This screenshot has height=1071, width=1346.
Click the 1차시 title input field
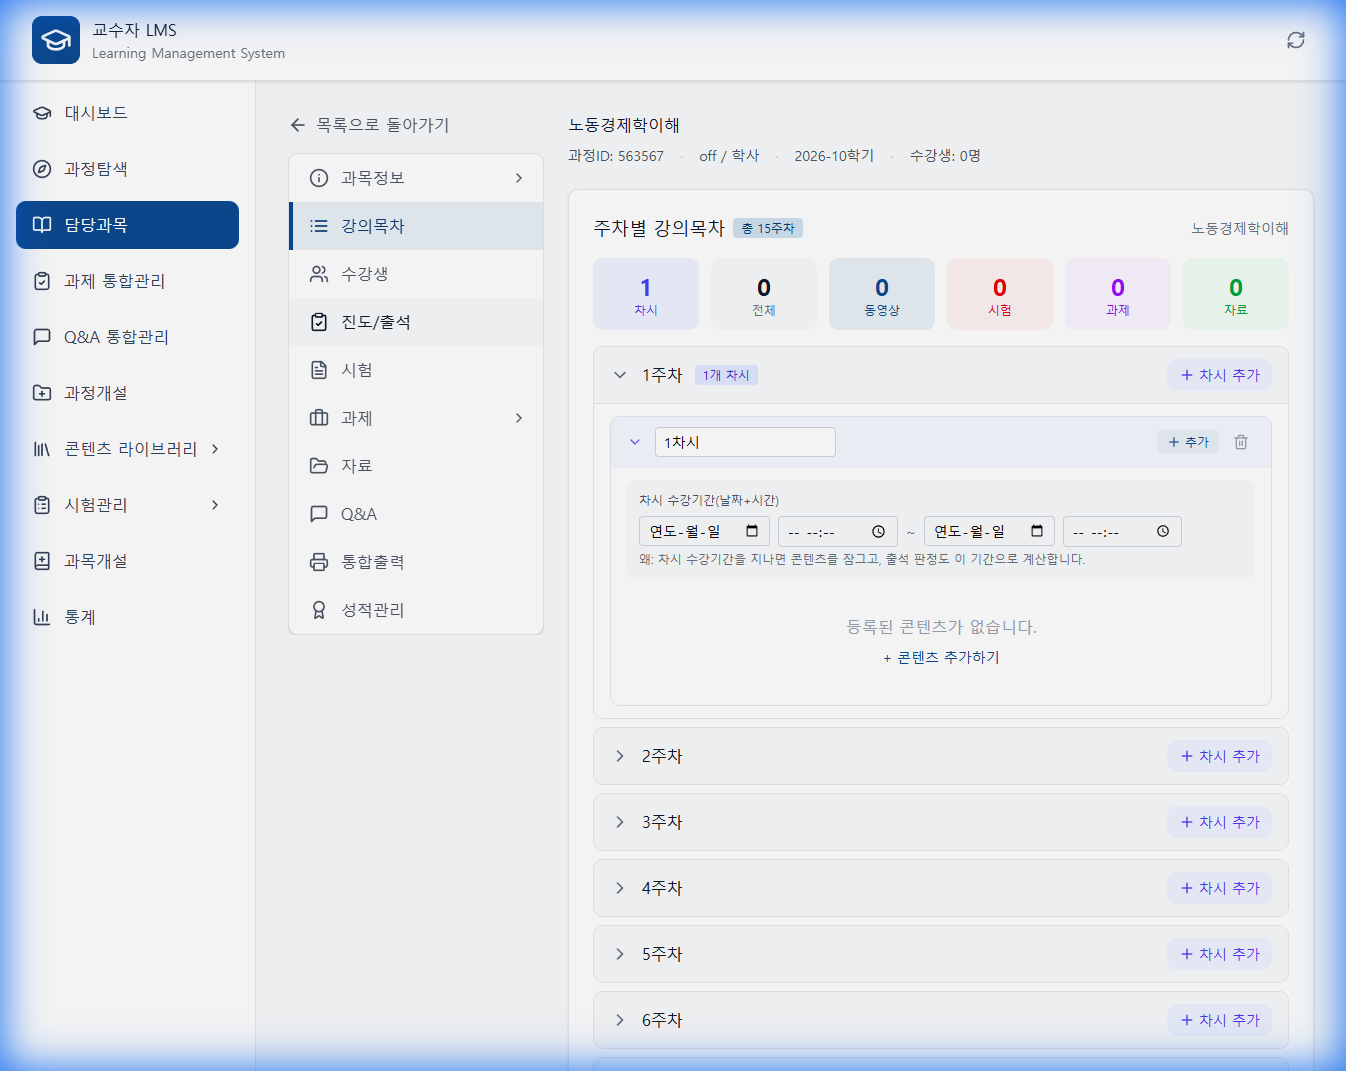[x=744, y=442]
